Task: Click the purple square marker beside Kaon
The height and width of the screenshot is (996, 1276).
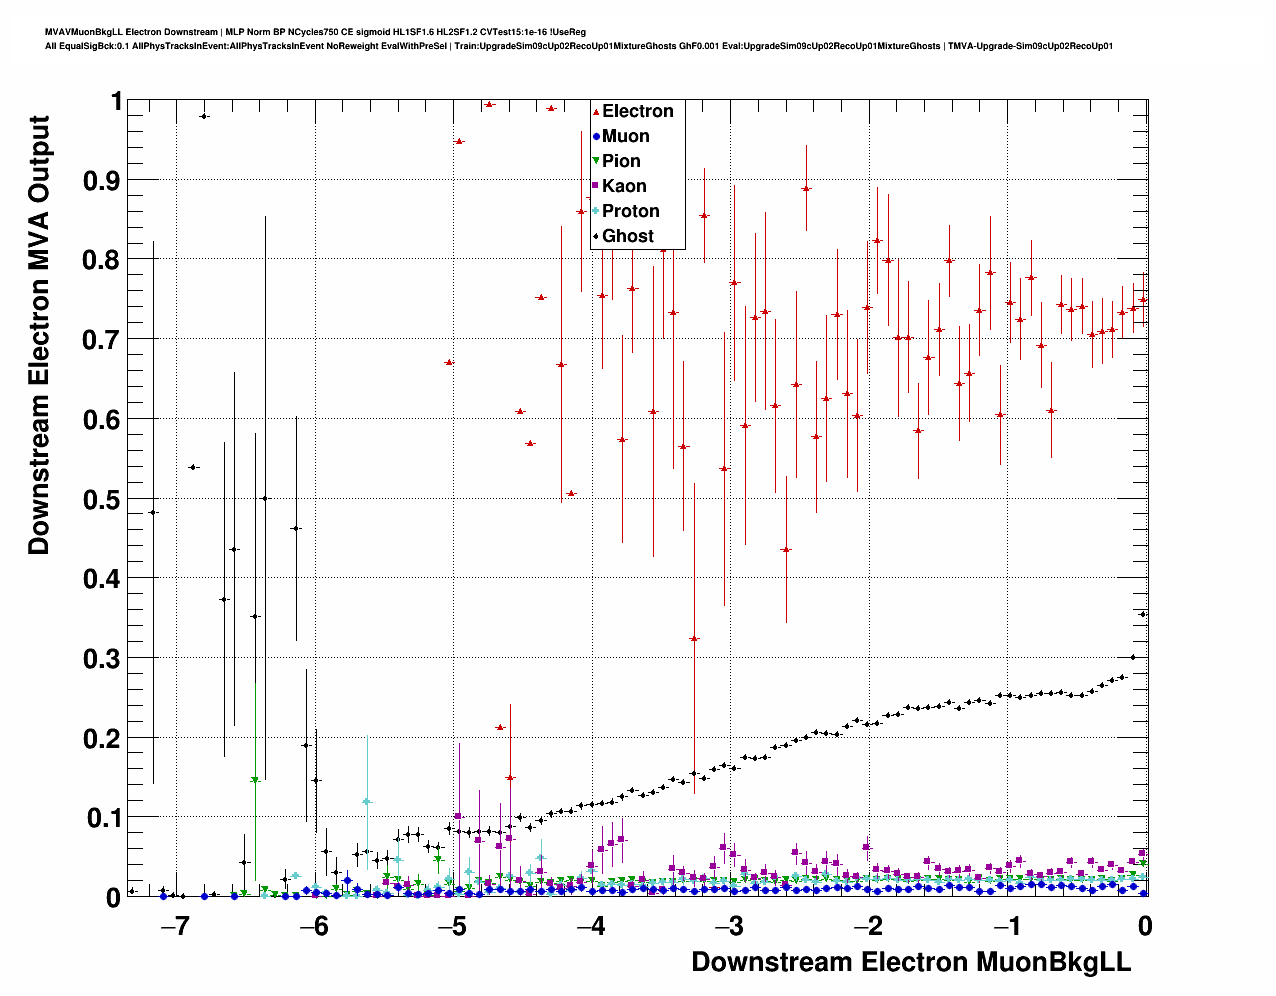Action: point(596,187)
